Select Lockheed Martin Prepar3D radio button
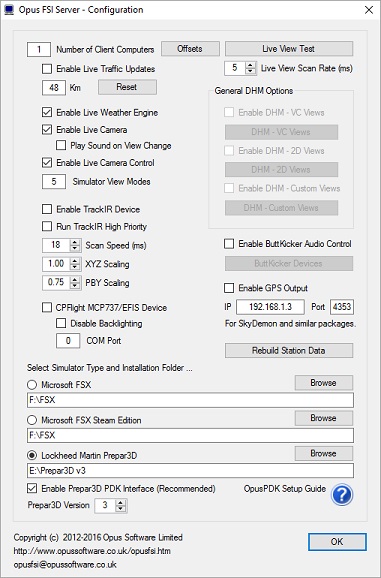This screenshot has height=578, width=381. (x=32, y=455)
